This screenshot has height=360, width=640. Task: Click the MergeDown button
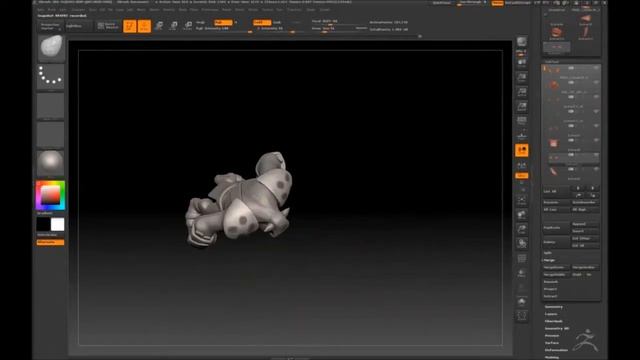[556, 267]
